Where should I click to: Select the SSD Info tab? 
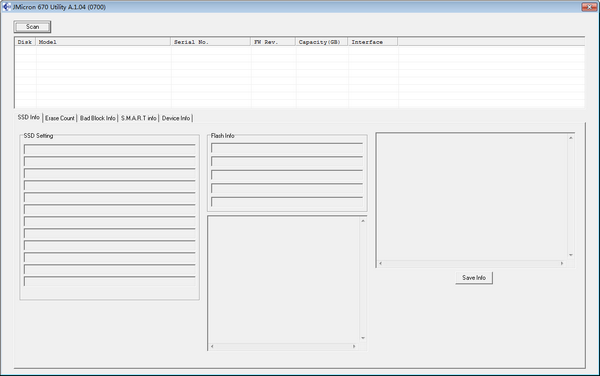point(29,117)
